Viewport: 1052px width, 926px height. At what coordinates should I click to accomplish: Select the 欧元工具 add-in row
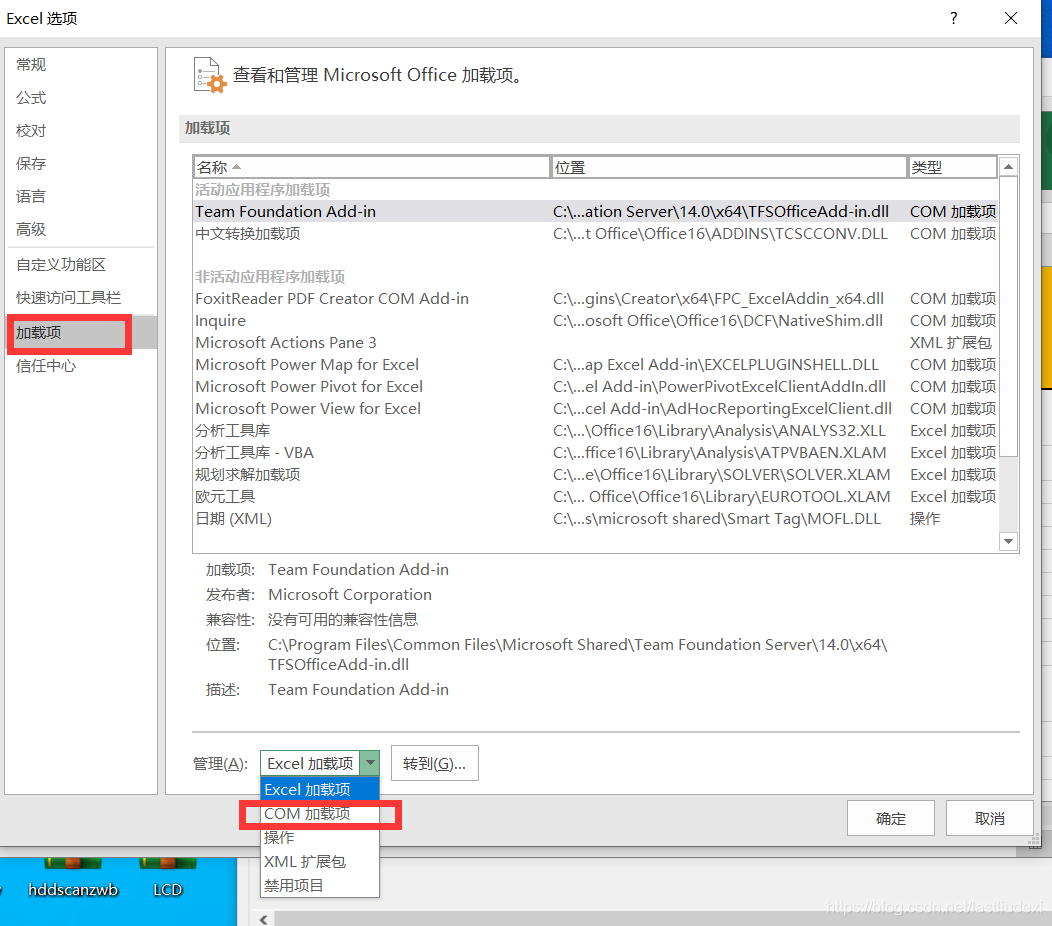(594, 497)
